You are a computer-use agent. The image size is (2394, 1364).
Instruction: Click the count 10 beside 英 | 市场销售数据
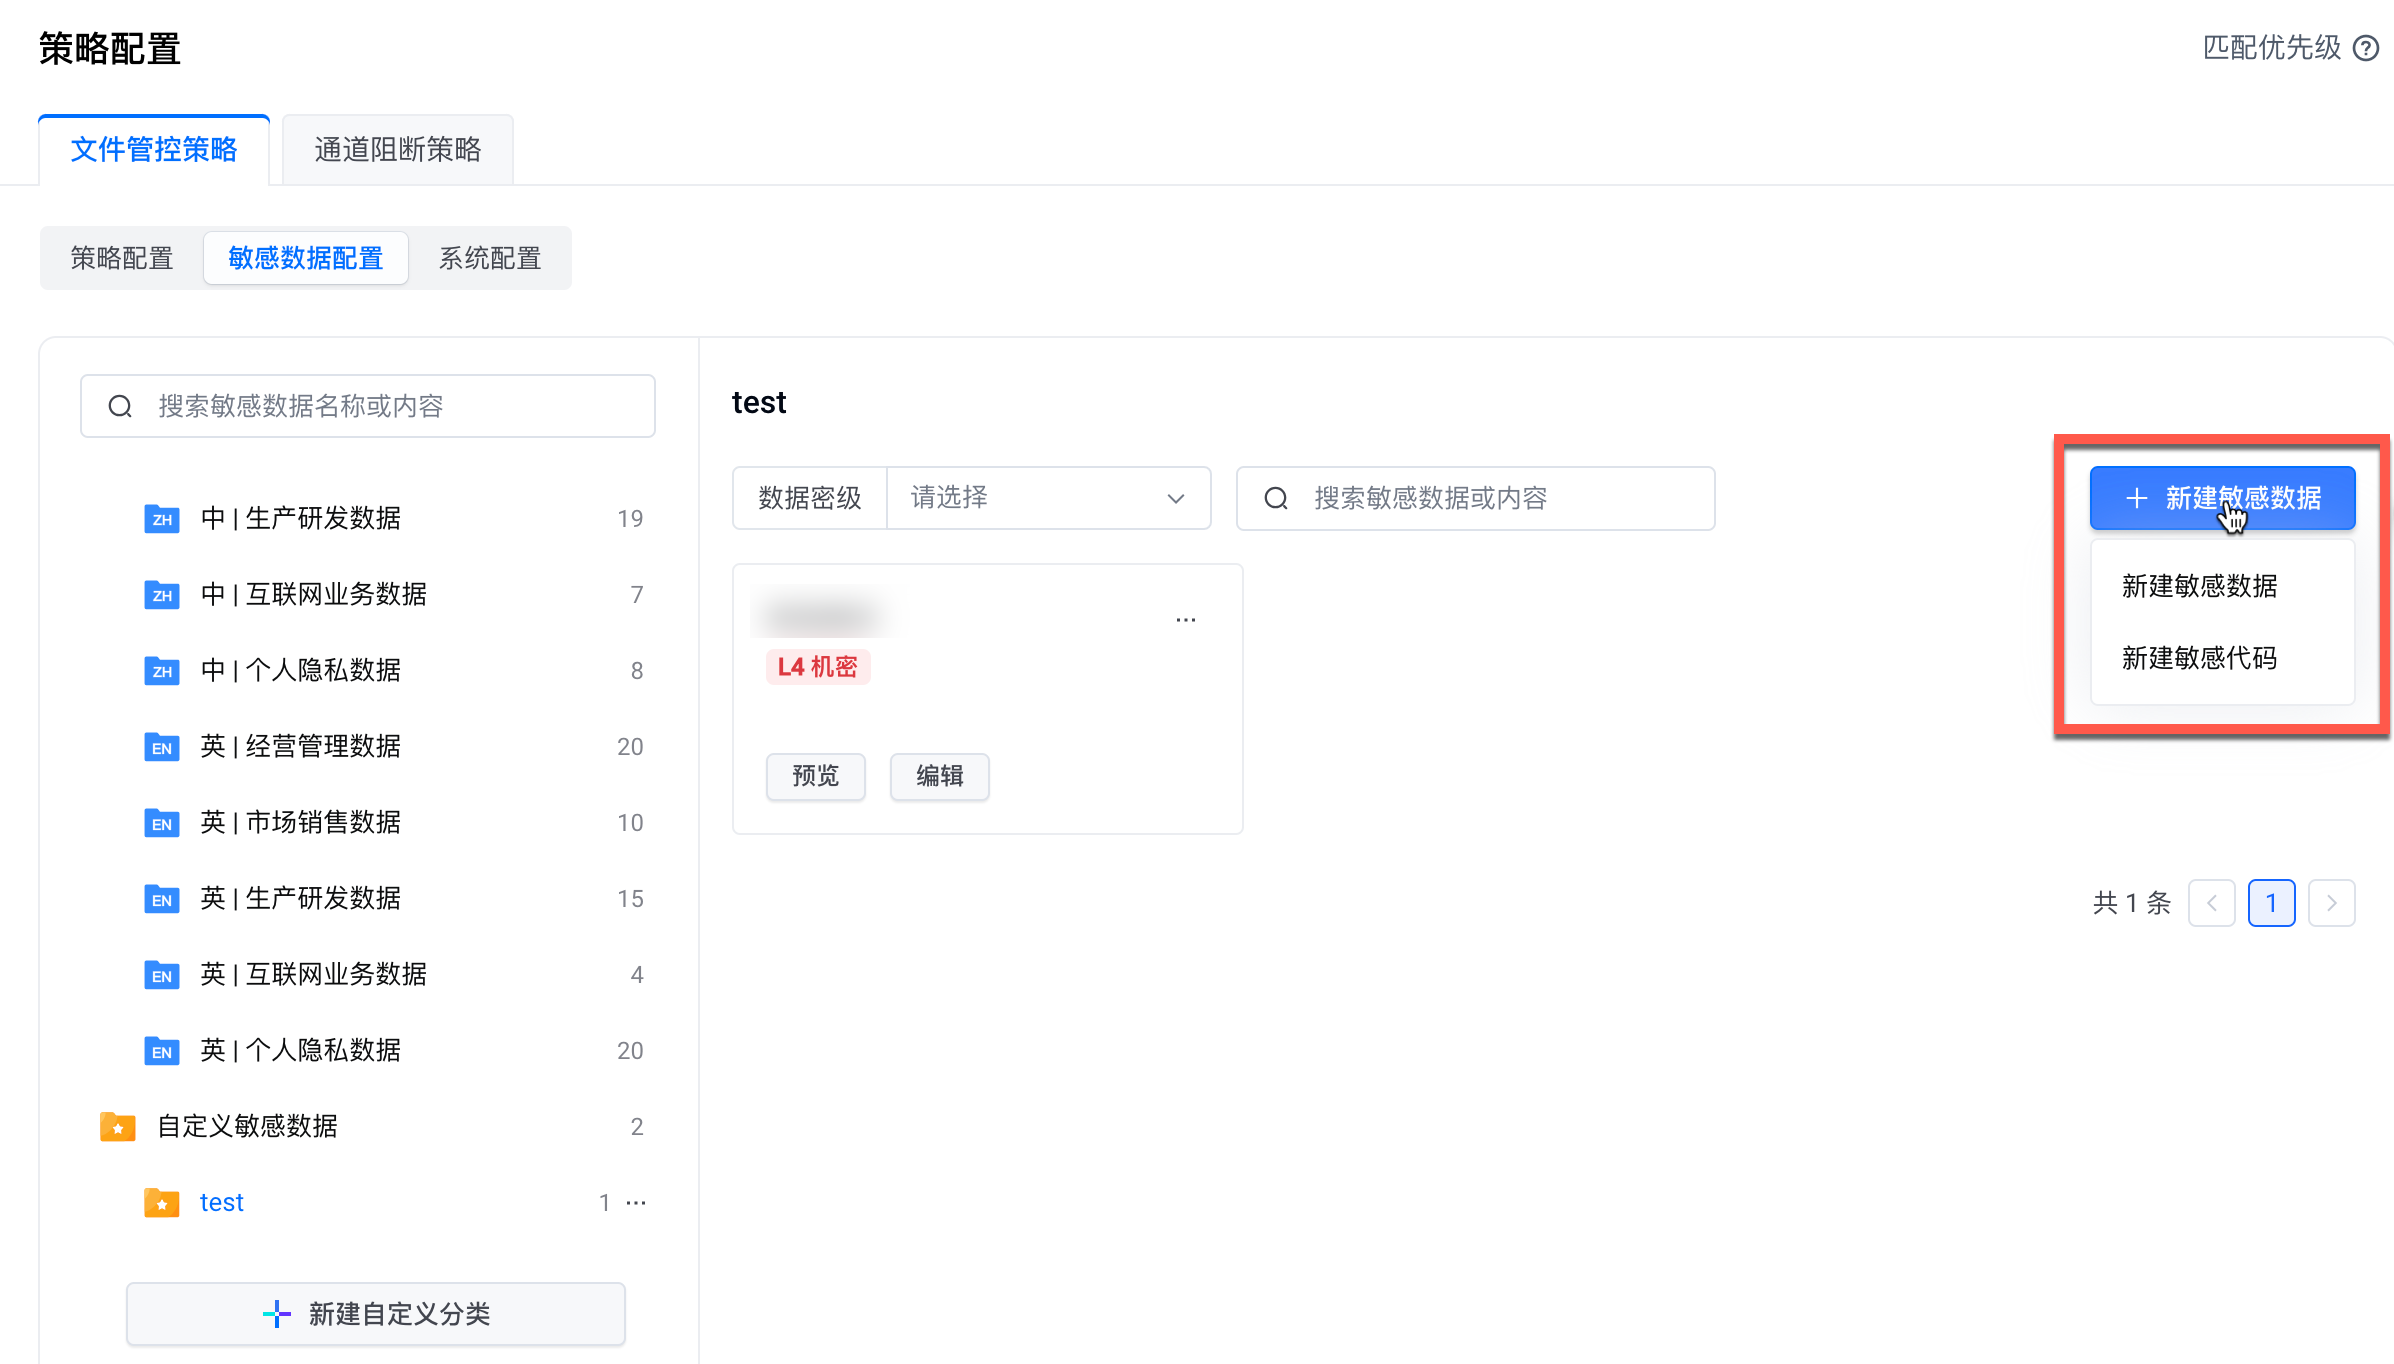click(x=630, y=822)
